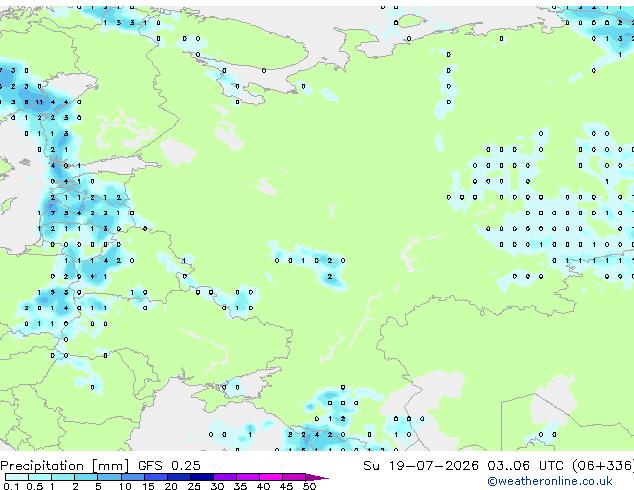Click the dark navy swatch between 25 and 30
The width and height of the screenshot is (634, 490).
coord(201,477)
